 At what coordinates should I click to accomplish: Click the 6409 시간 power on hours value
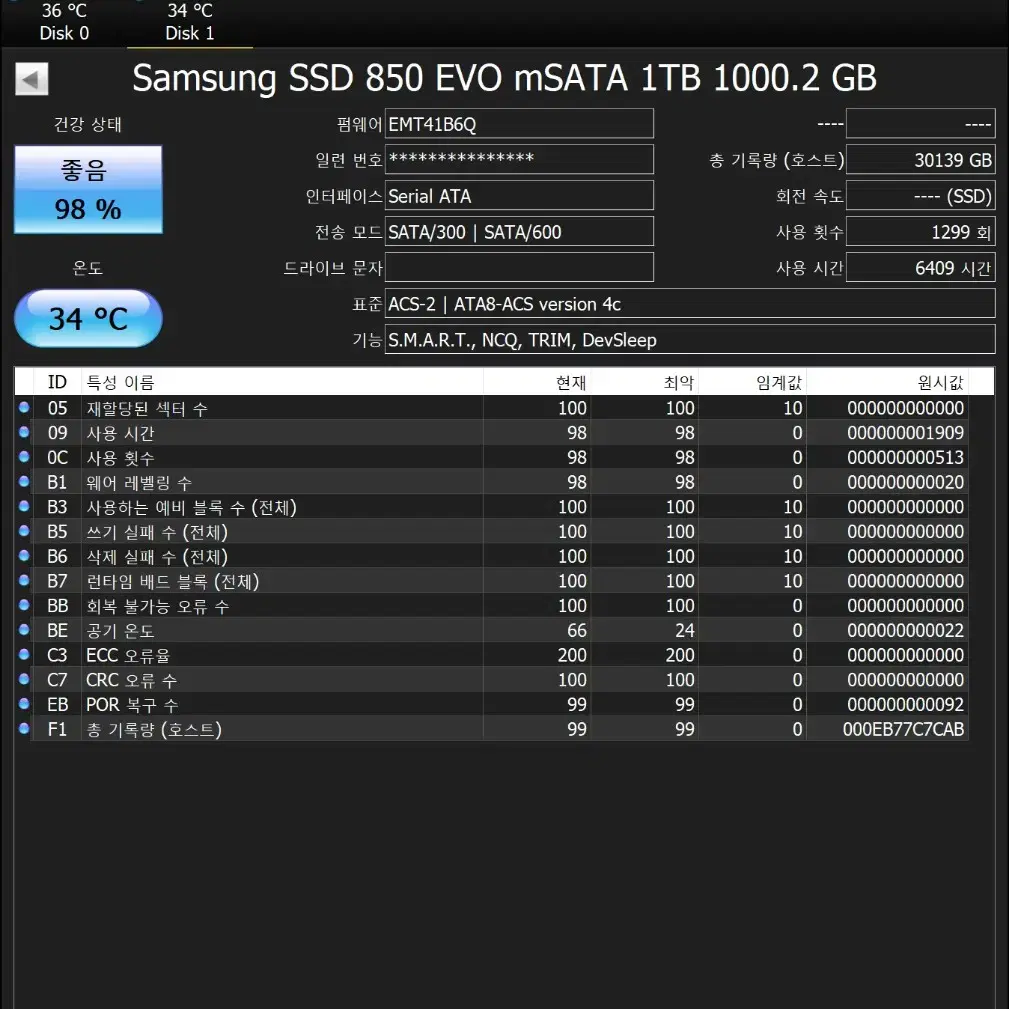(x=920, y=268)
